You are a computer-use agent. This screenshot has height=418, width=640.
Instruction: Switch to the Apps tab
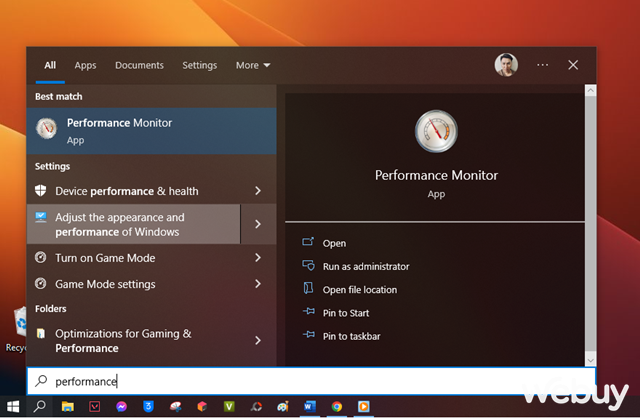coord(85,65)
